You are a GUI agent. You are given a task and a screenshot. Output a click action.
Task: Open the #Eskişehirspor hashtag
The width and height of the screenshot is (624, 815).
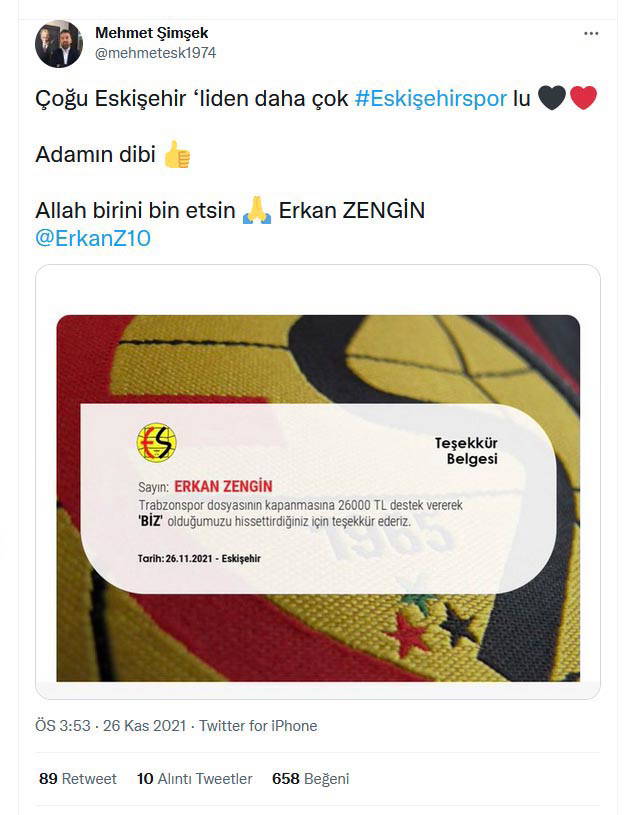[x=431, y=98]
